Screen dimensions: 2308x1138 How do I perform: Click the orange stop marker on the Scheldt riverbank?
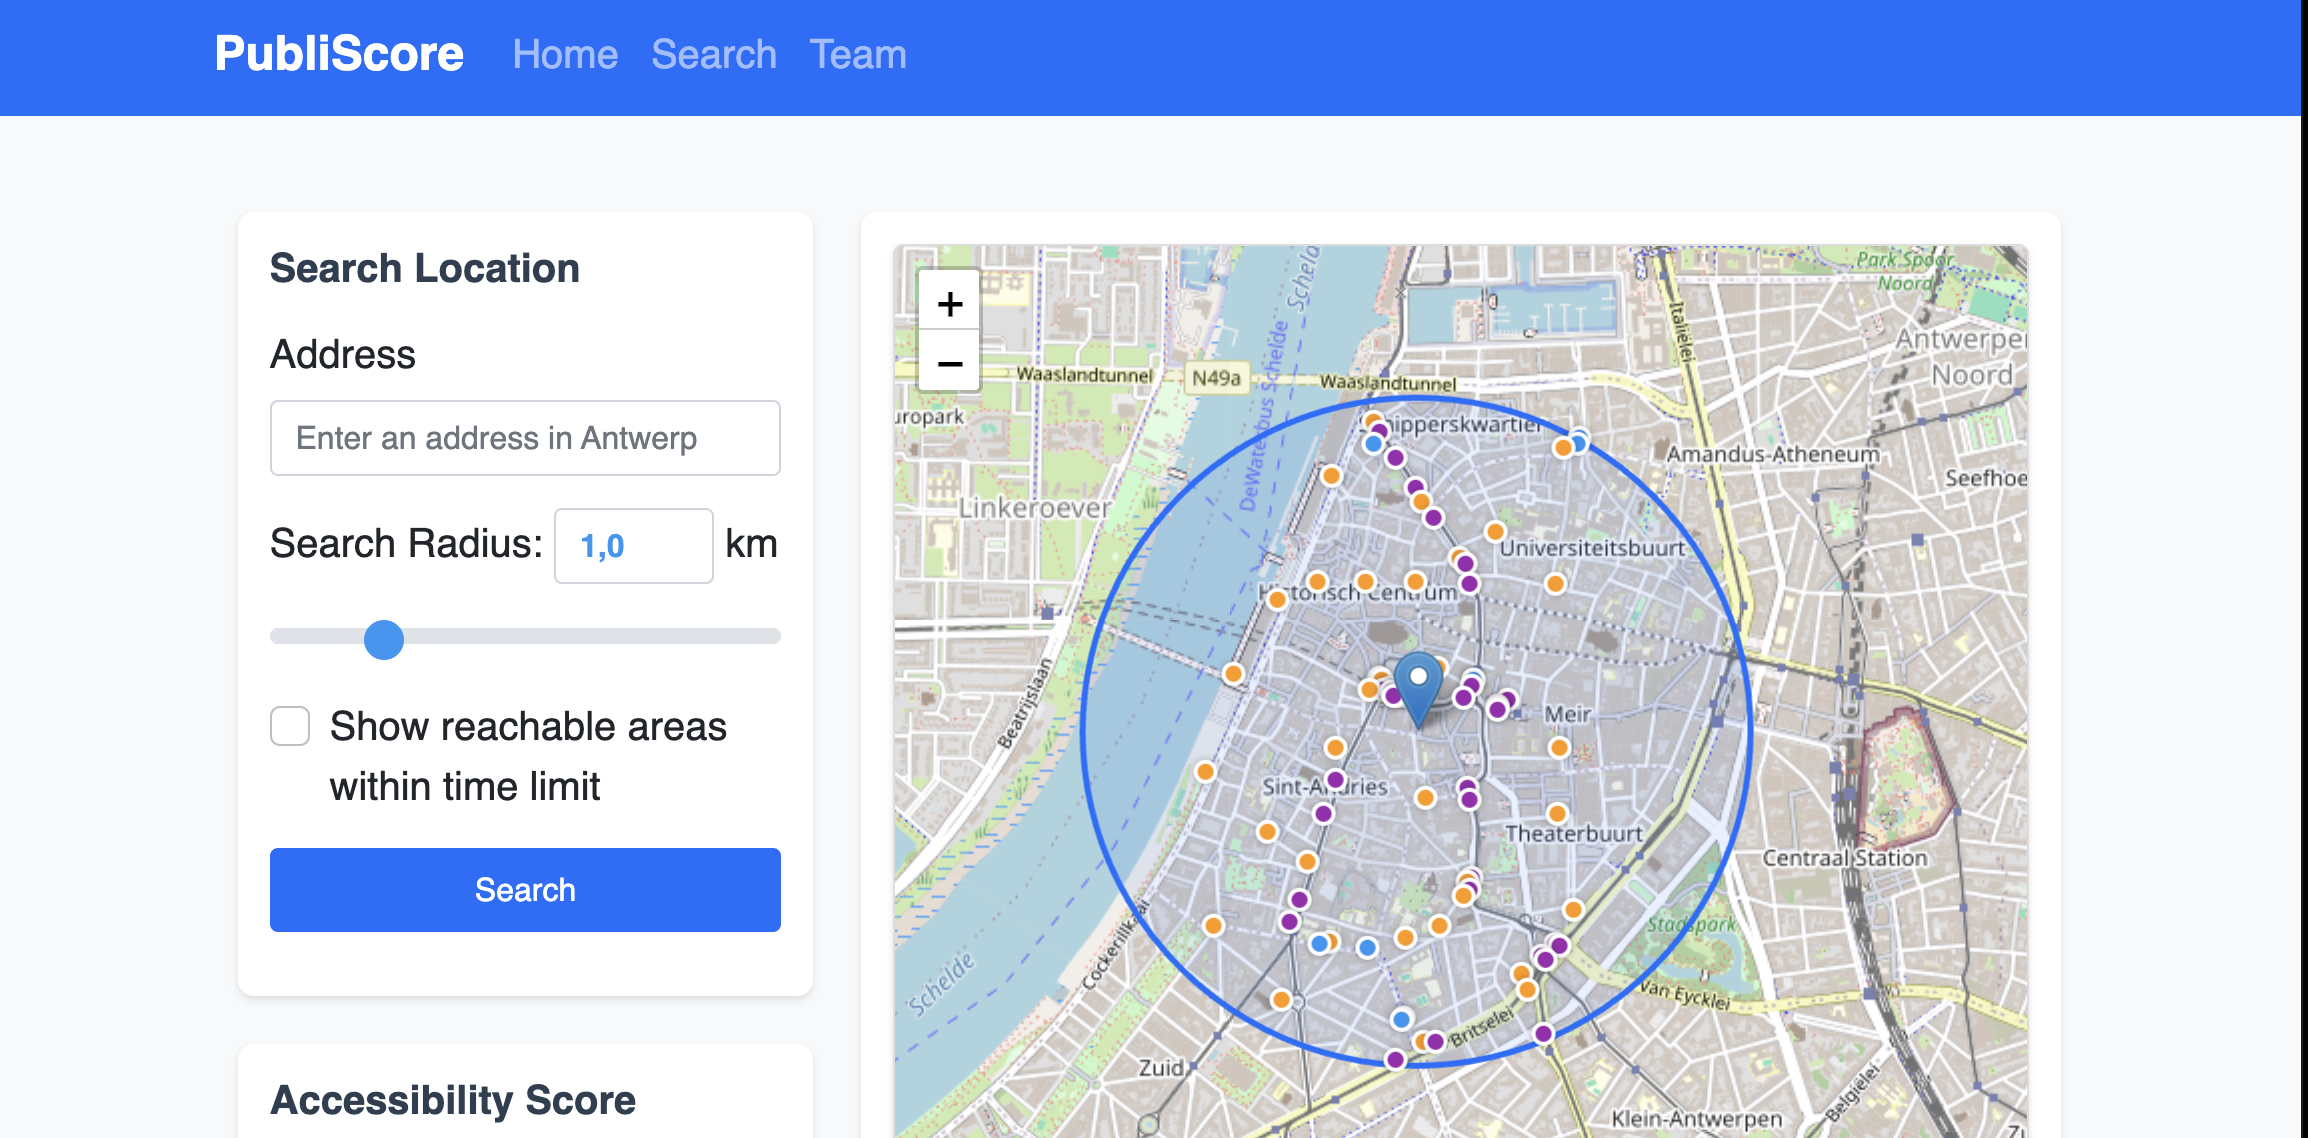click(x=1233, y=674)
